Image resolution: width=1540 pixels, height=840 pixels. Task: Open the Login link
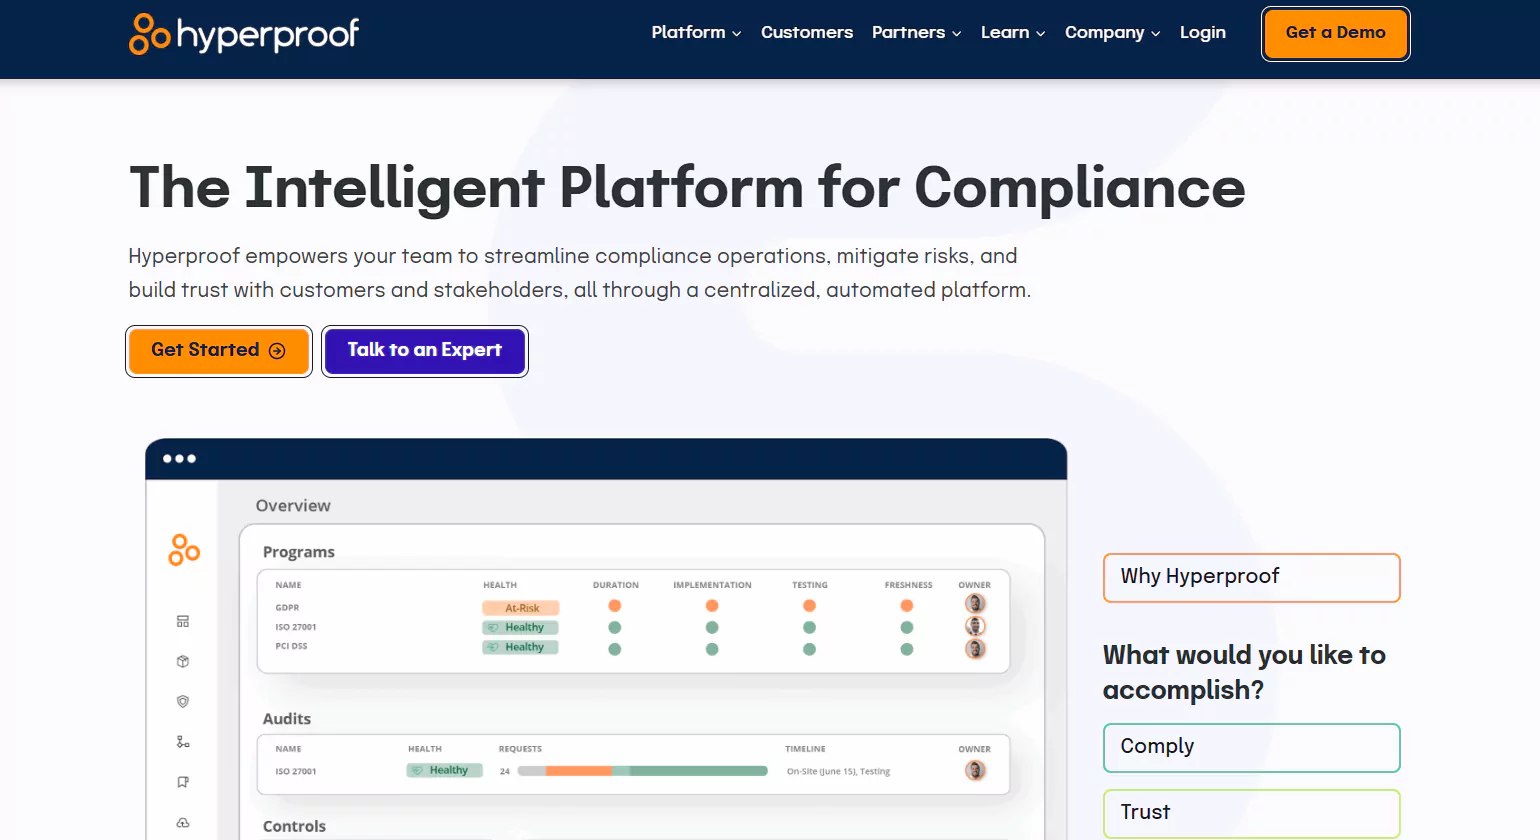point(1202,33)
